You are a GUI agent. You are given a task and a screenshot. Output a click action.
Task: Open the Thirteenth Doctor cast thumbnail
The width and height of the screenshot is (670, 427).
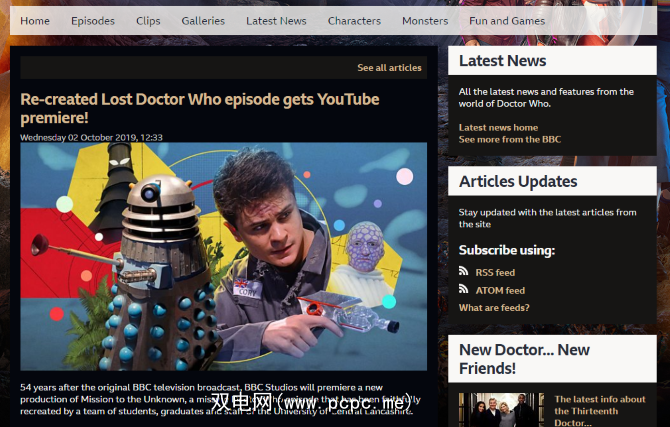[x=501, y=410]
